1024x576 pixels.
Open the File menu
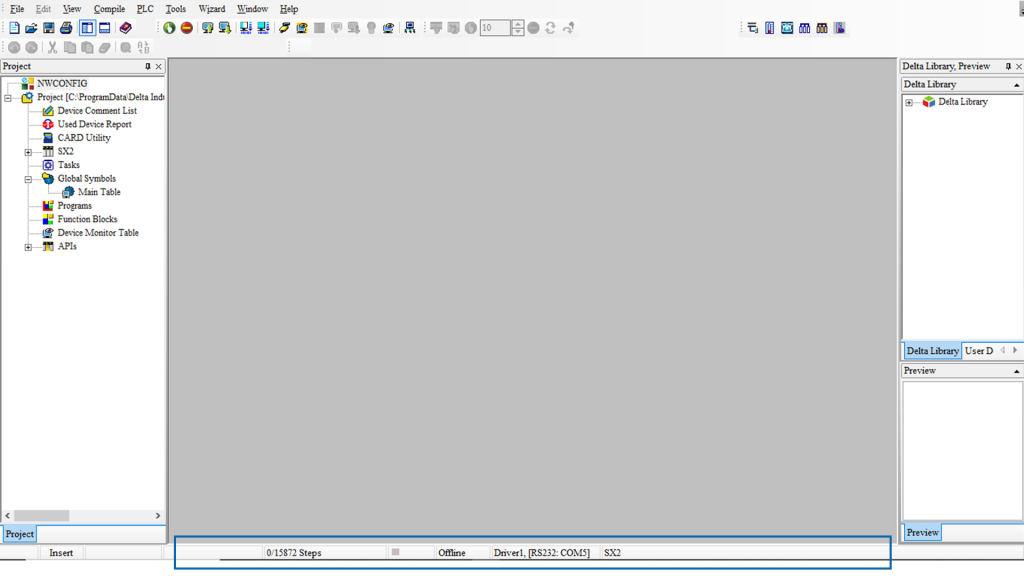point(17,9)
